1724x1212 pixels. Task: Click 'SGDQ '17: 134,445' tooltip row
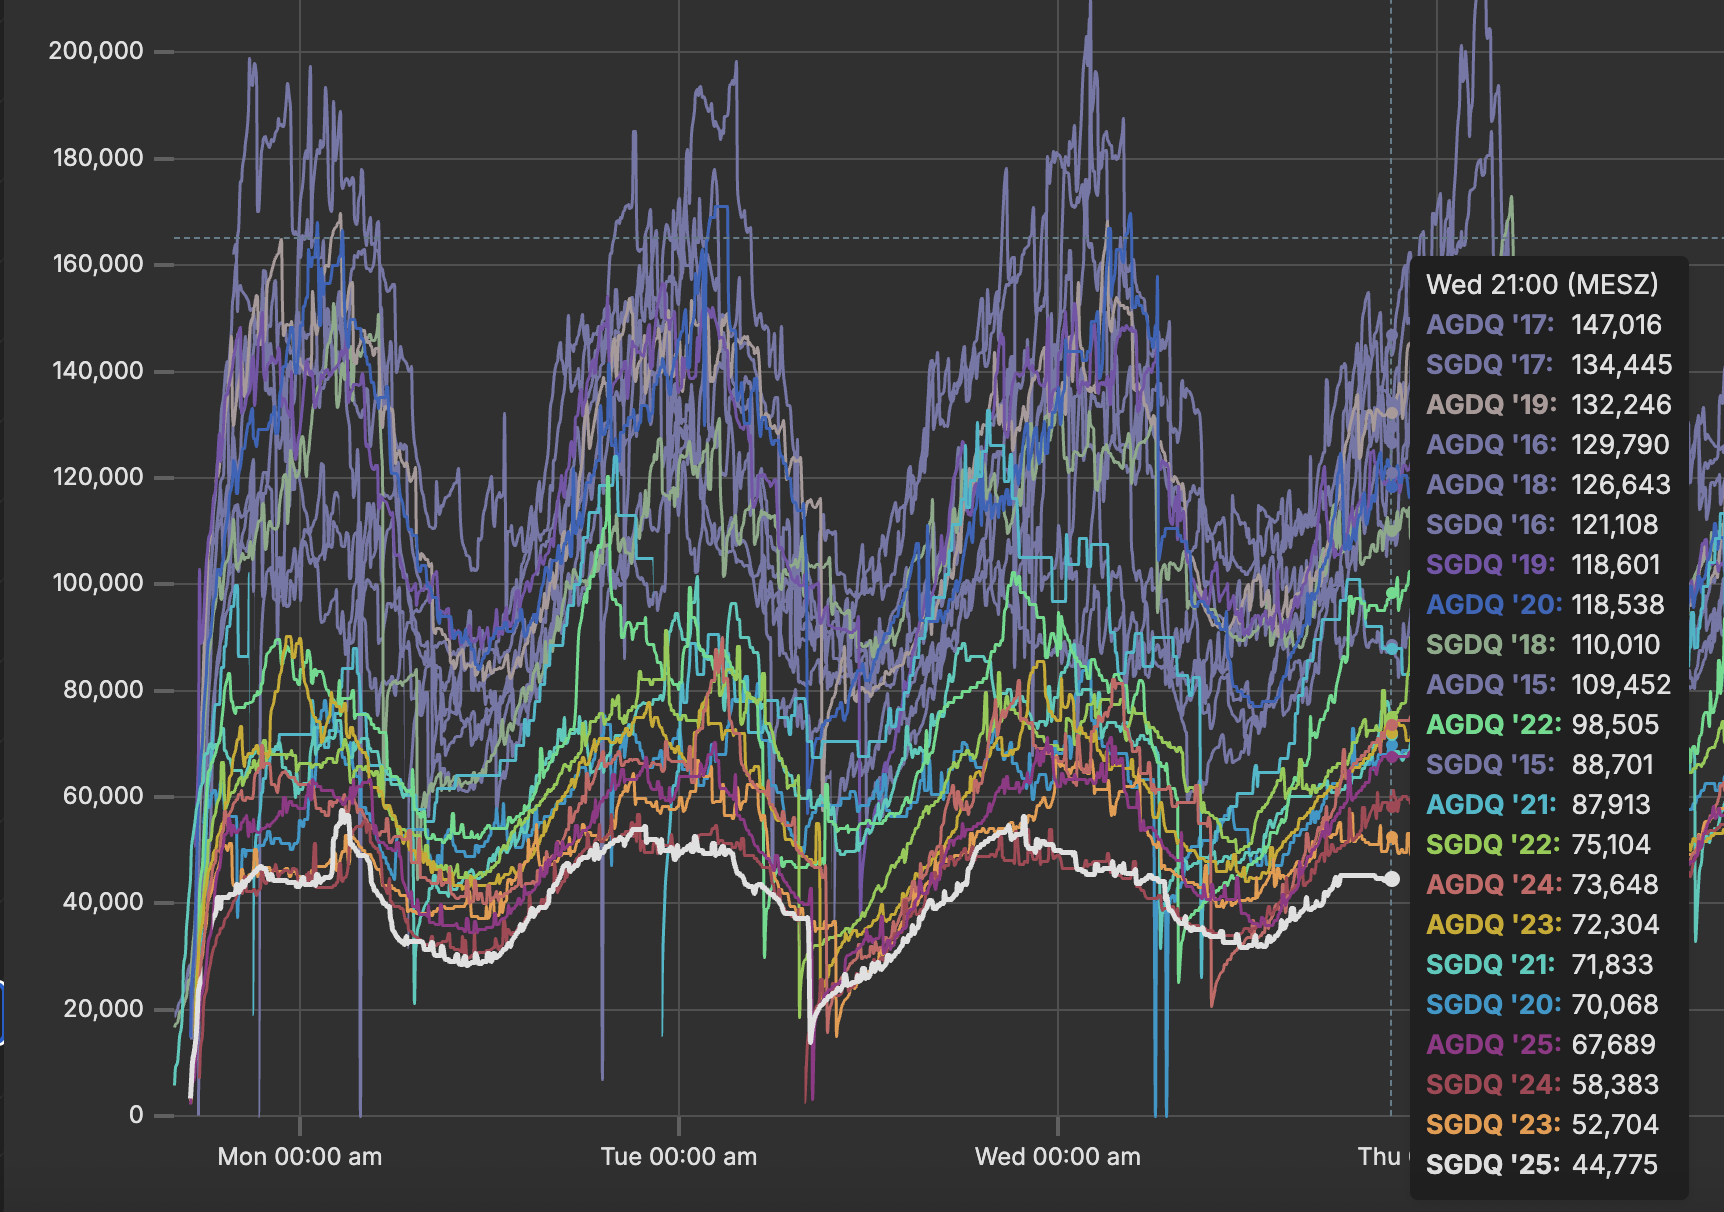click(1549, 365)
